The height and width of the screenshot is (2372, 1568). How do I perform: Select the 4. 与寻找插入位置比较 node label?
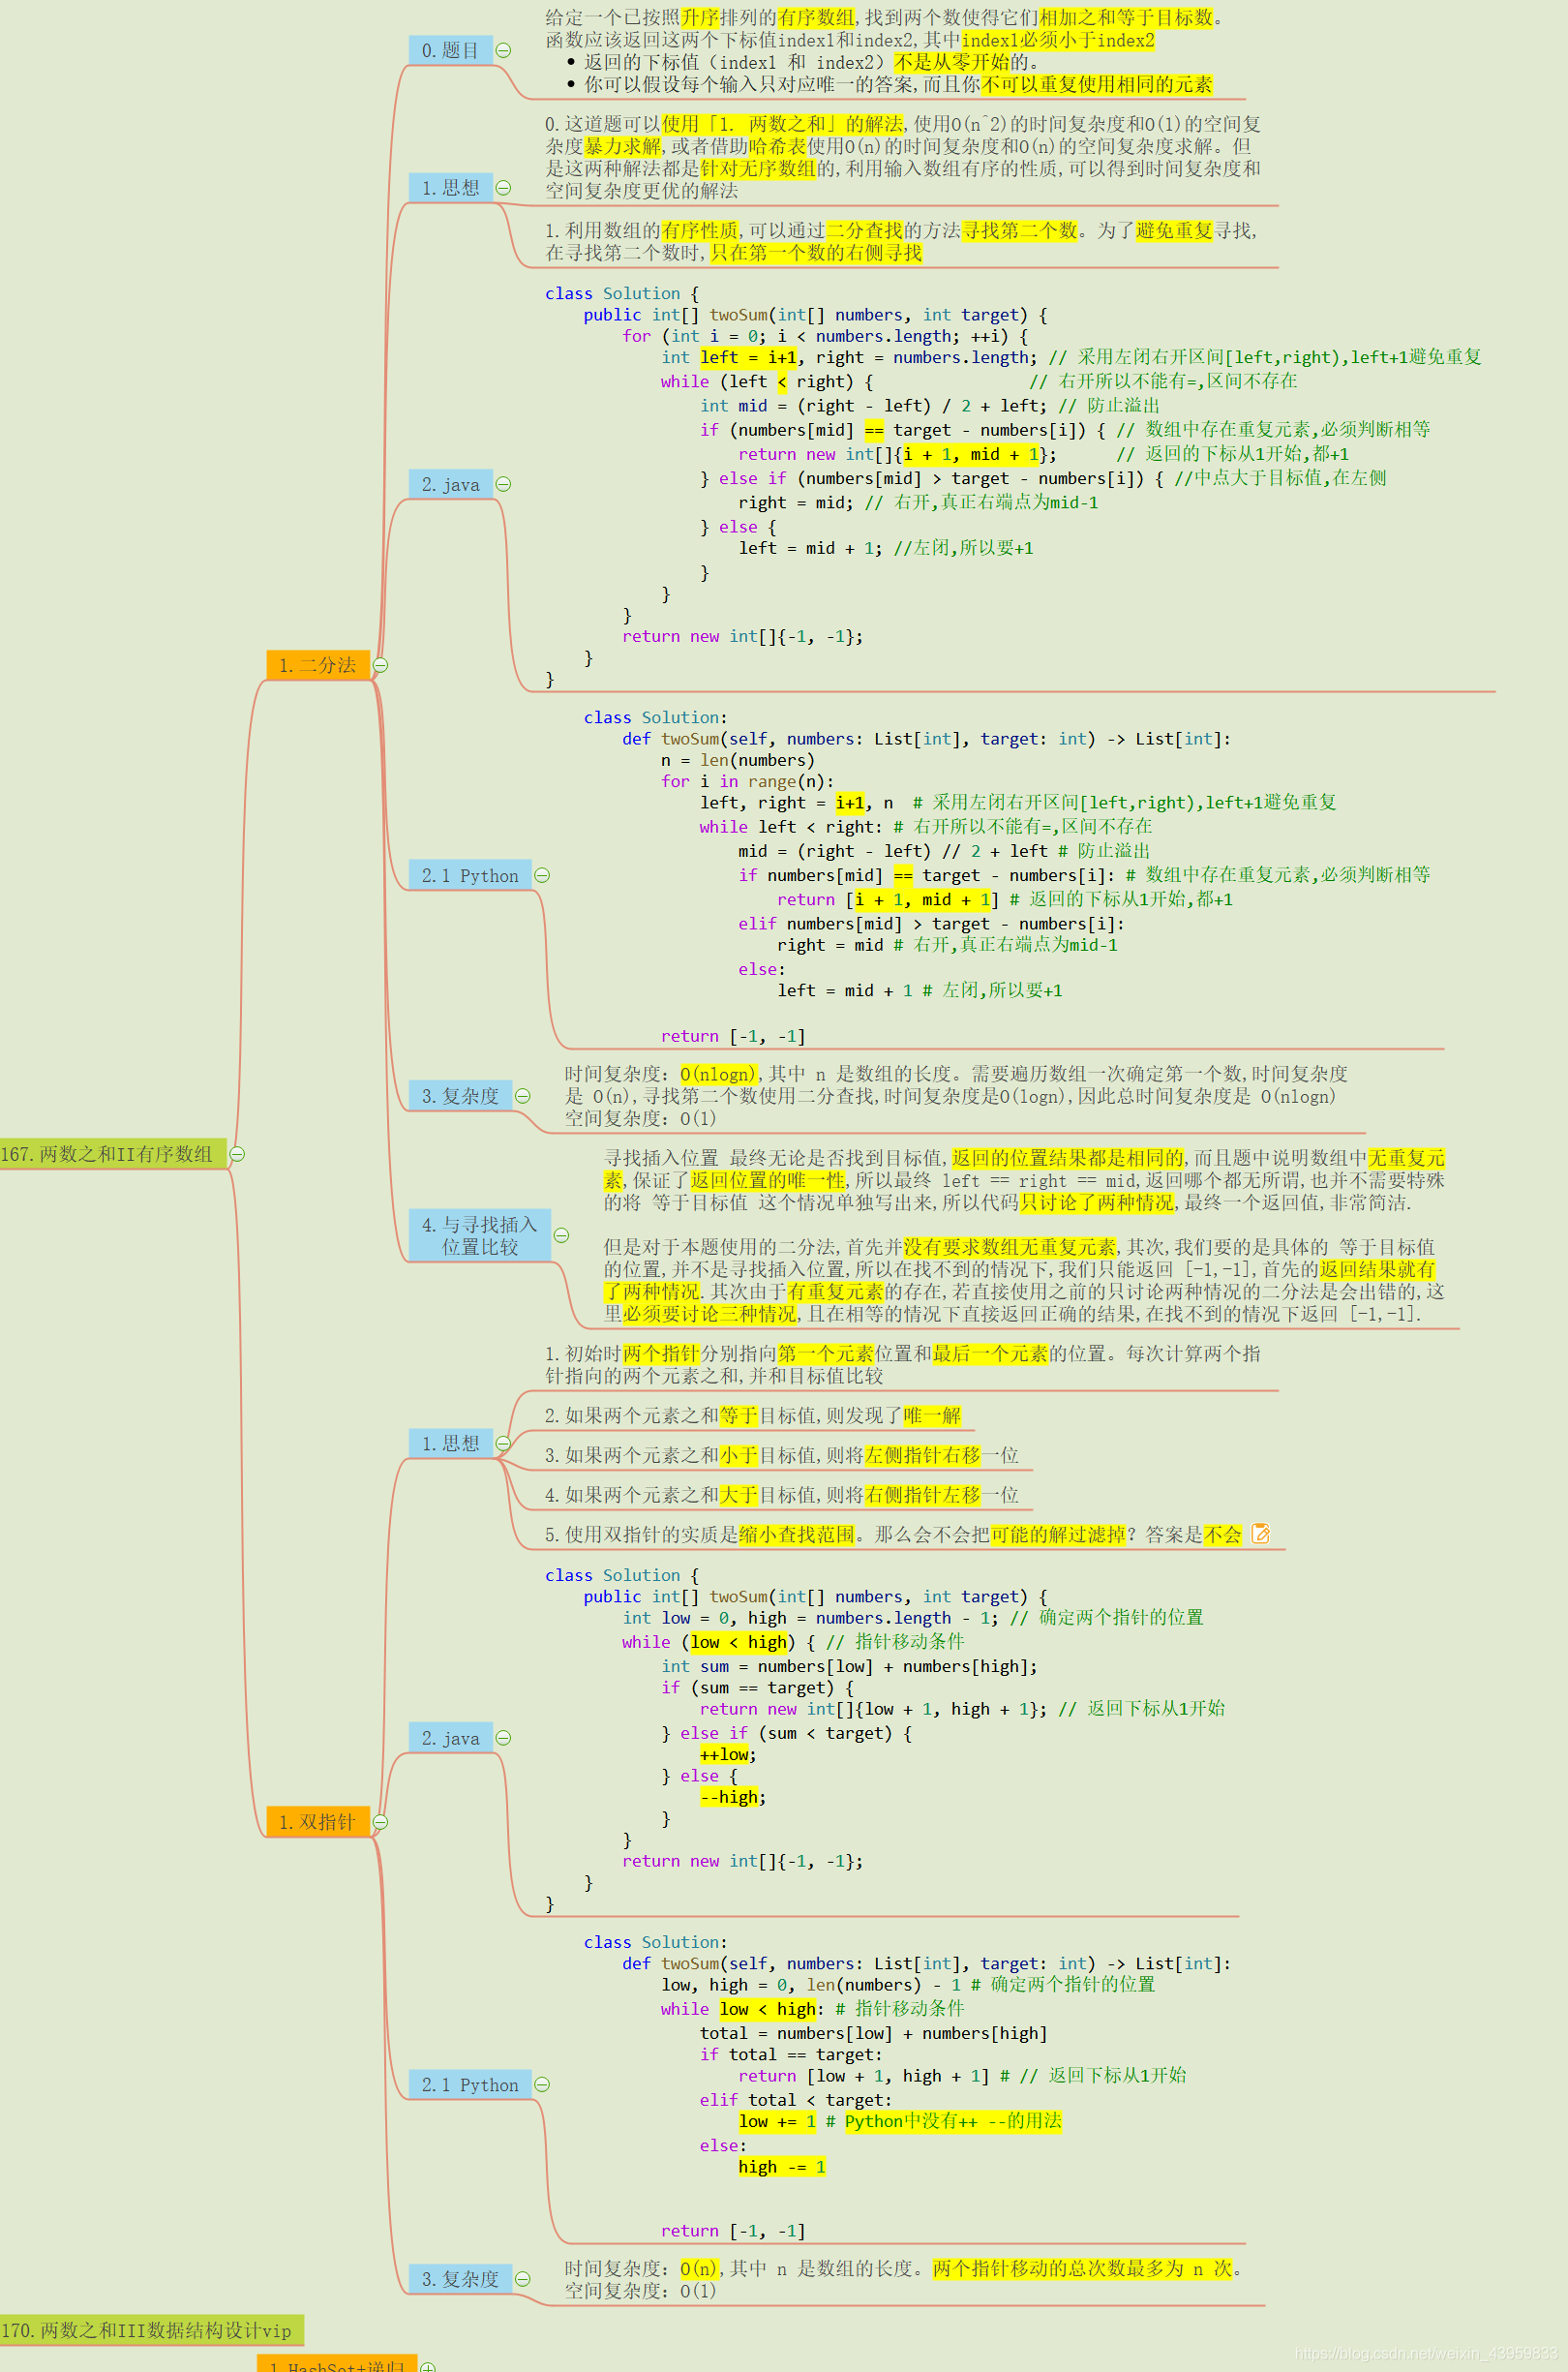tap(480, 1235)
